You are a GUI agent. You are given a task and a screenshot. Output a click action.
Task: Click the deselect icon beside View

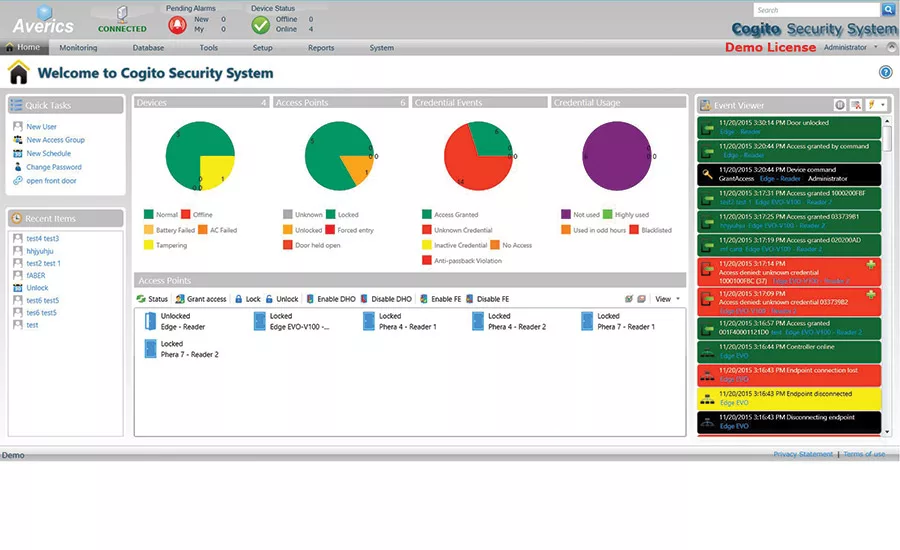click(x=642, y=299)
